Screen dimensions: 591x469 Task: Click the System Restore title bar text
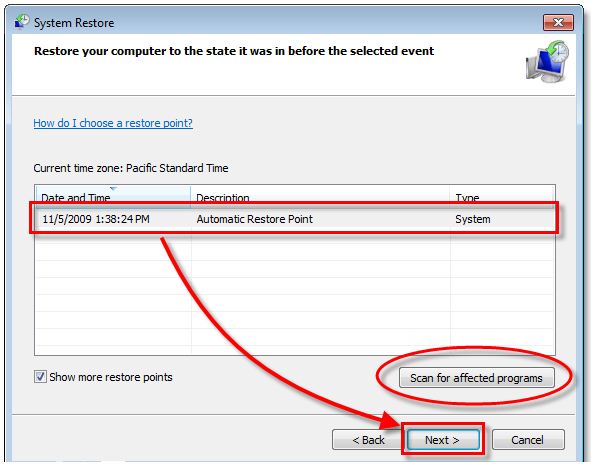pos(74,23)
